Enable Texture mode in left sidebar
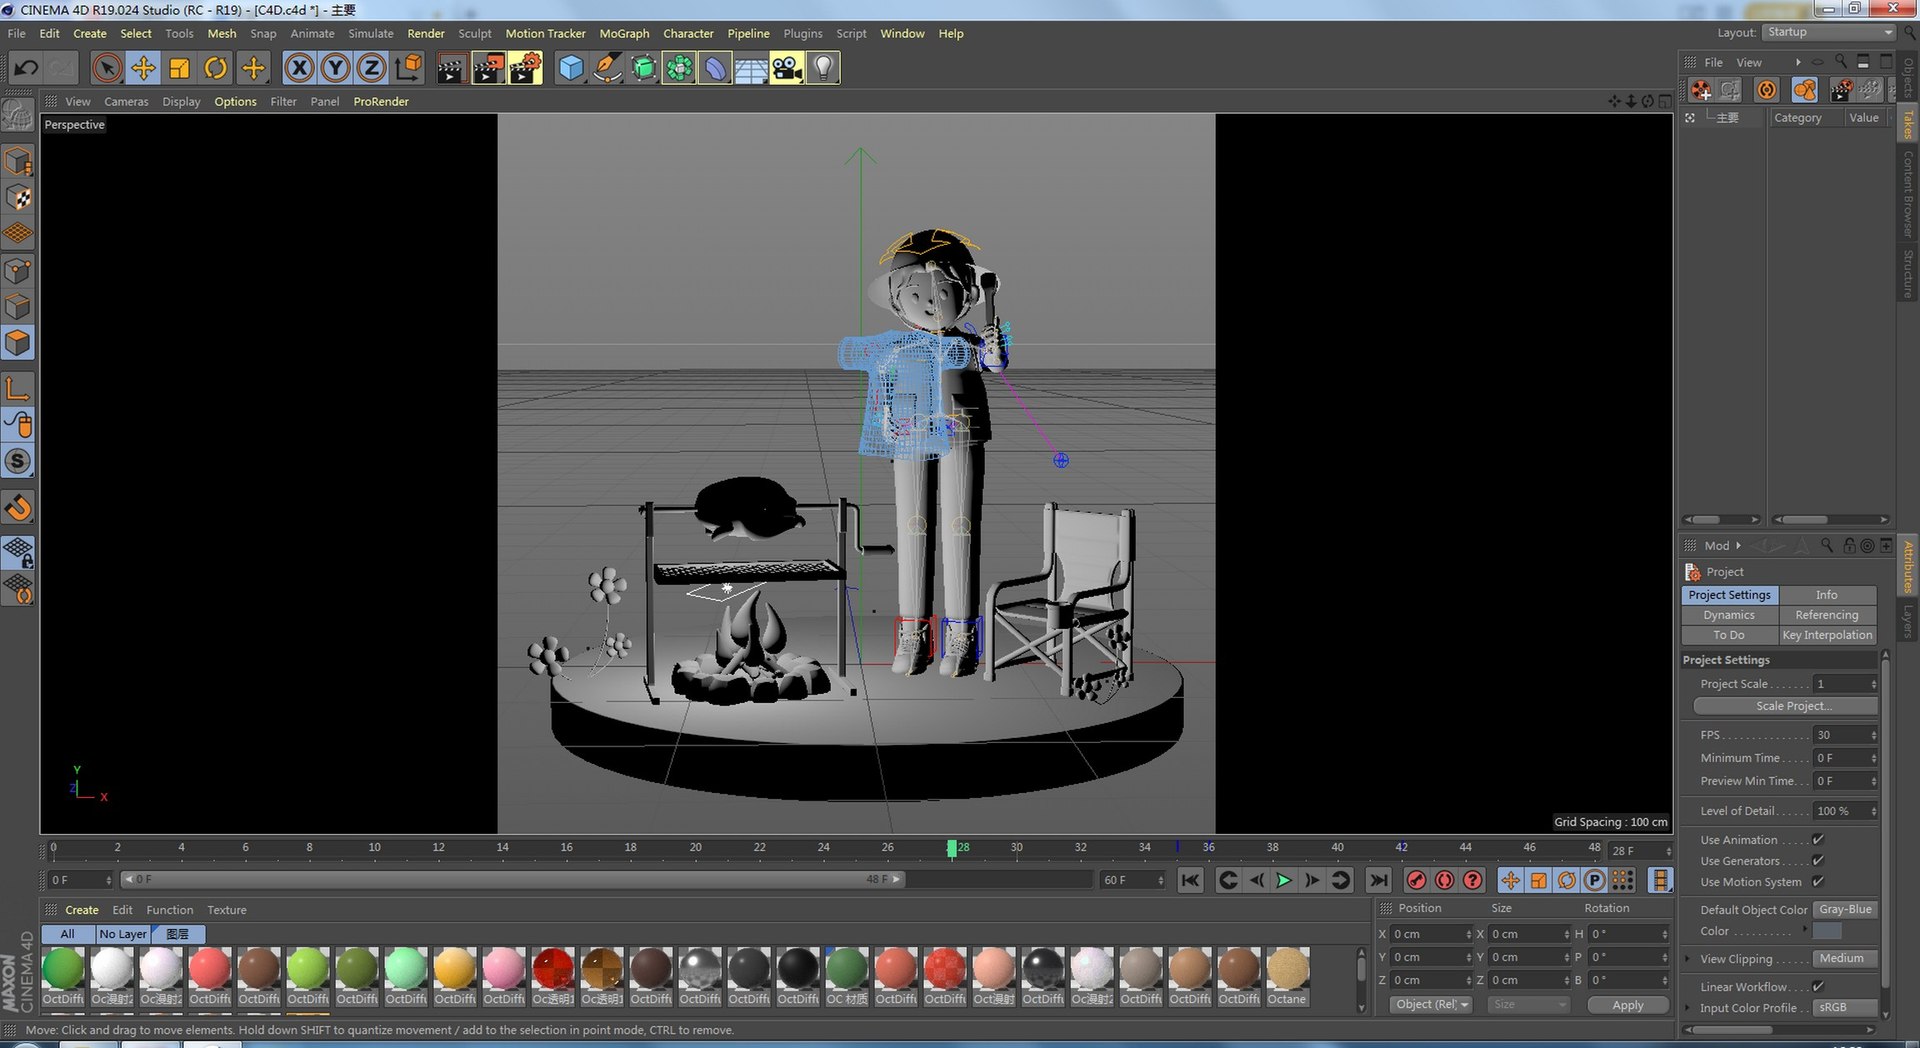Viewport: 1920px width, 1048px height. pos(18,197)
